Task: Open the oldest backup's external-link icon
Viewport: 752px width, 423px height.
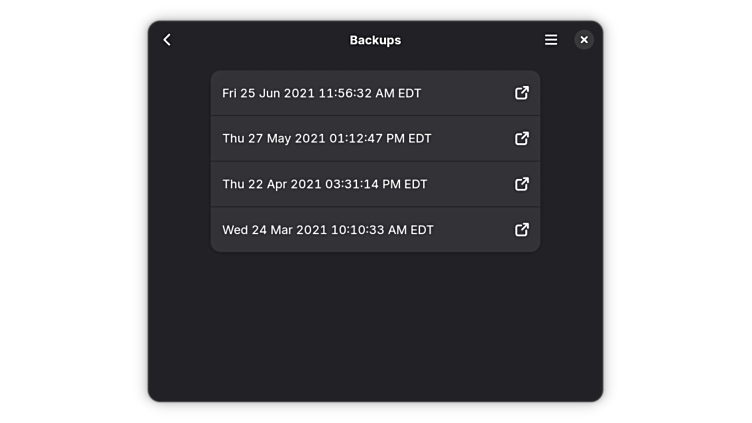Action: pos(521,230)
